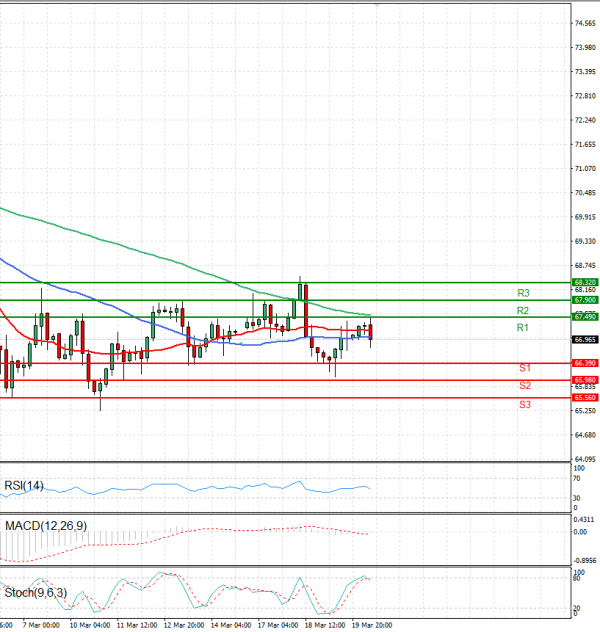Select the Stoch(9,6,3) indicator label
This screenshot has height=632, width=600.
35,593
